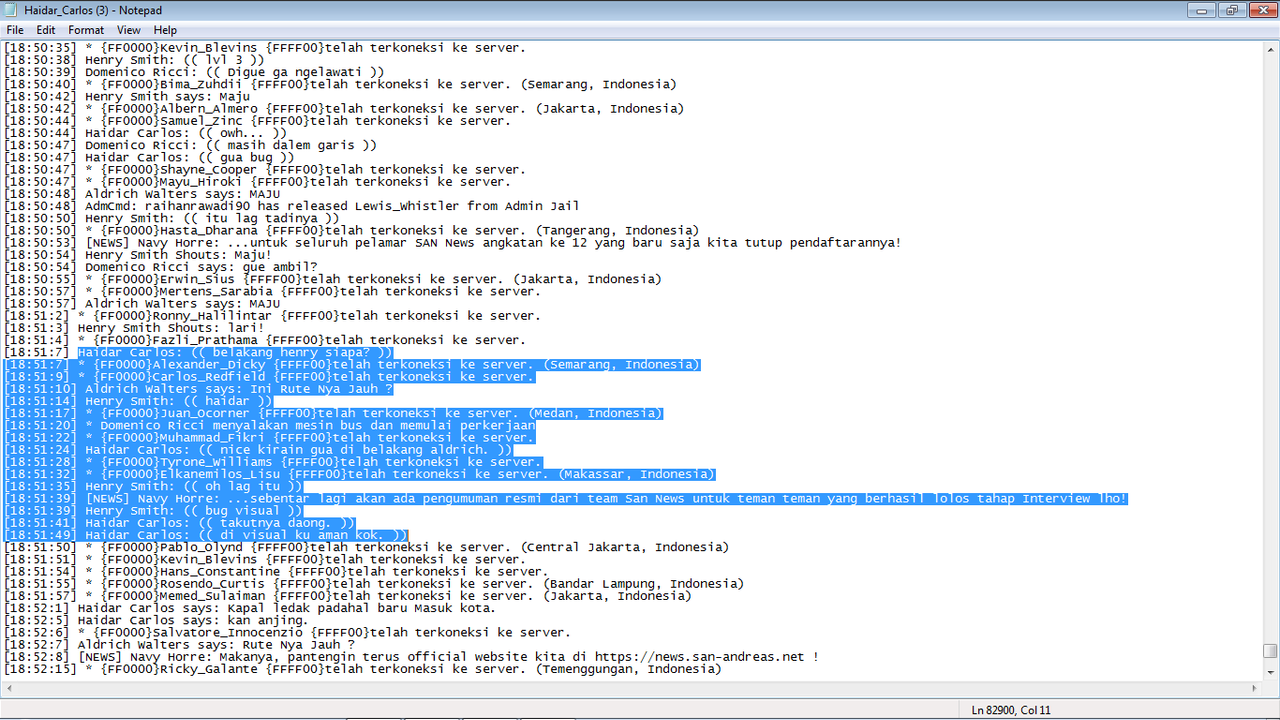Click line 'Kapal ledak padahal baru Masuk kota.'
Screen dimensions: 1280x720
tap(250, 608)
